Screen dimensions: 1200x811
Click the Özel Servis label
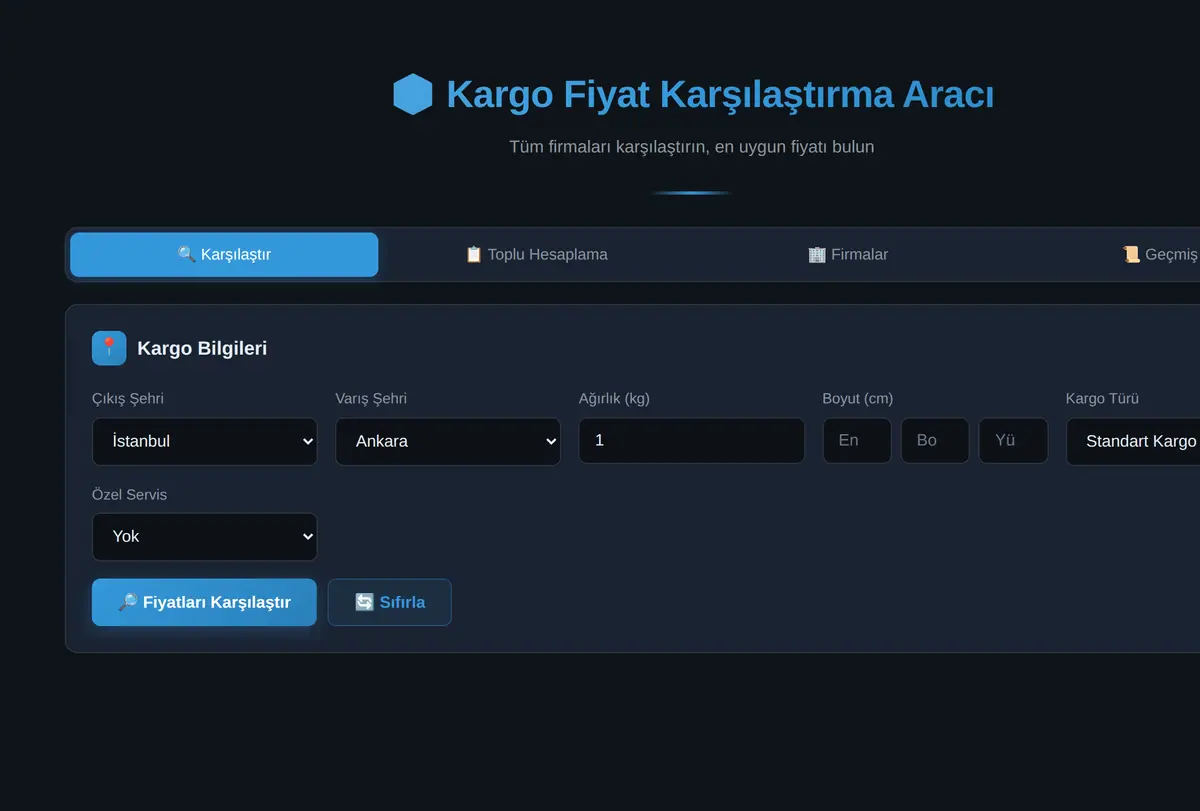click(x=129, y=494)
